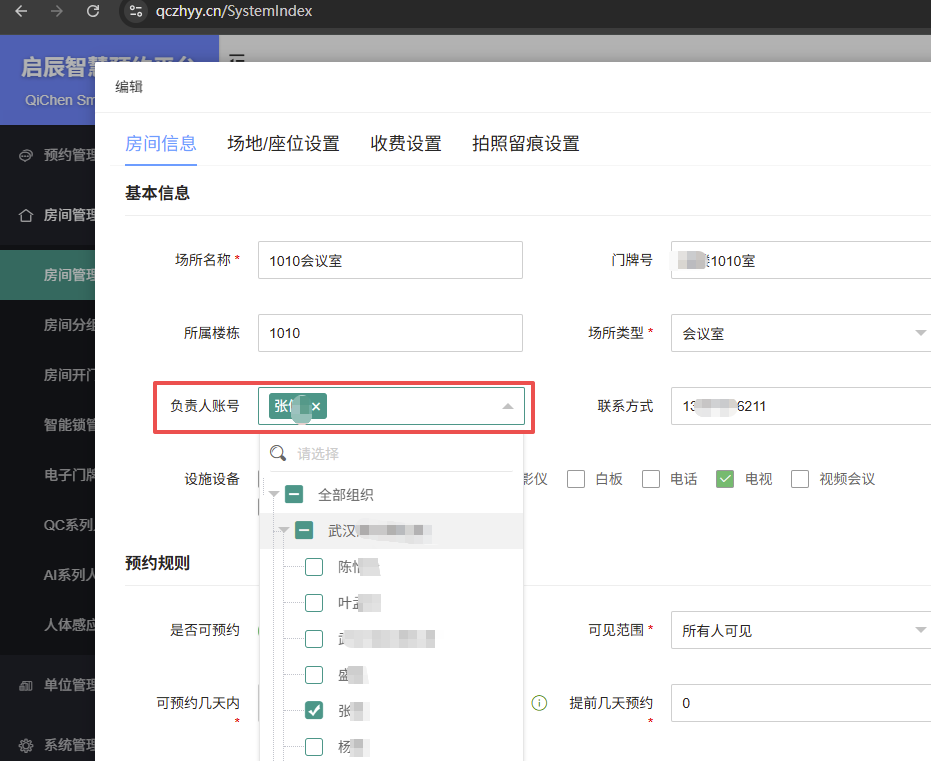Collapse the 武汉 organization tree node triangle
This screenshot has height=761, width=931.
[x=284, y=530]
